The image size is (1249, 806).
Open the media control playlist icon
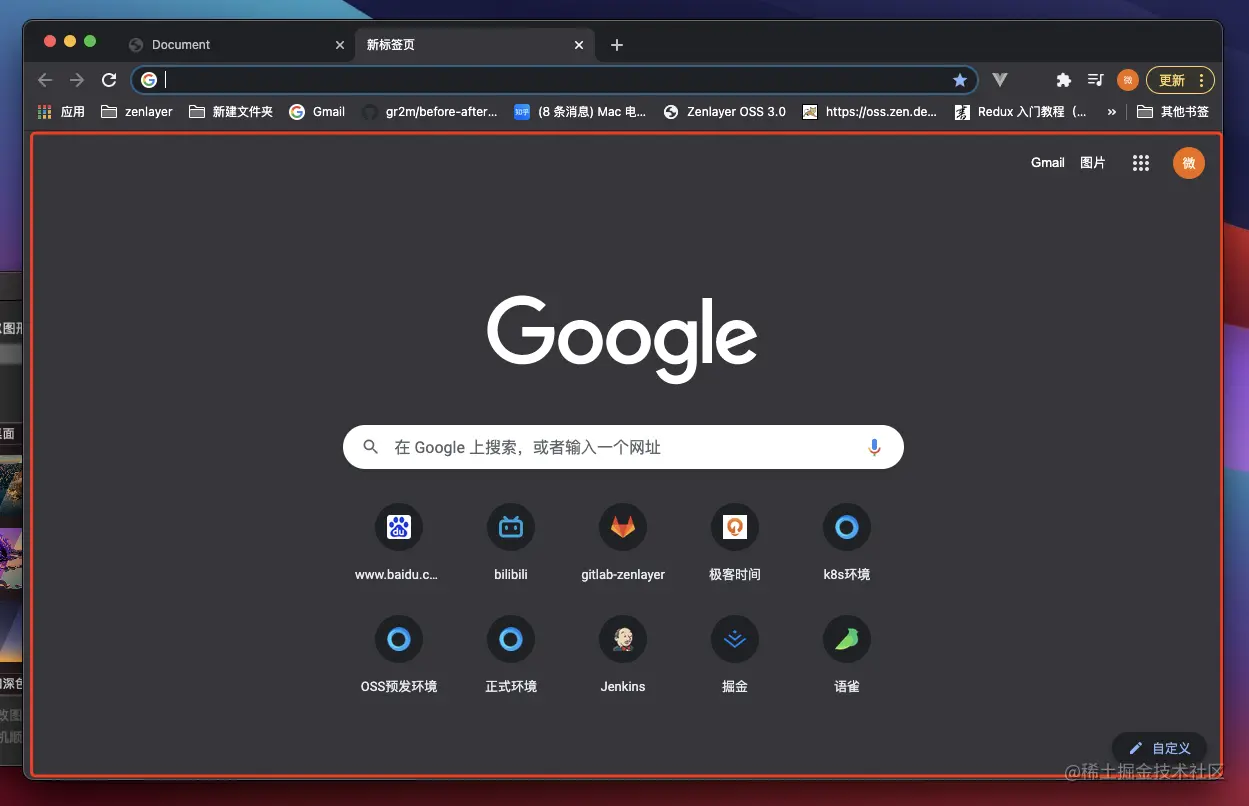(x=1096, y=80)
